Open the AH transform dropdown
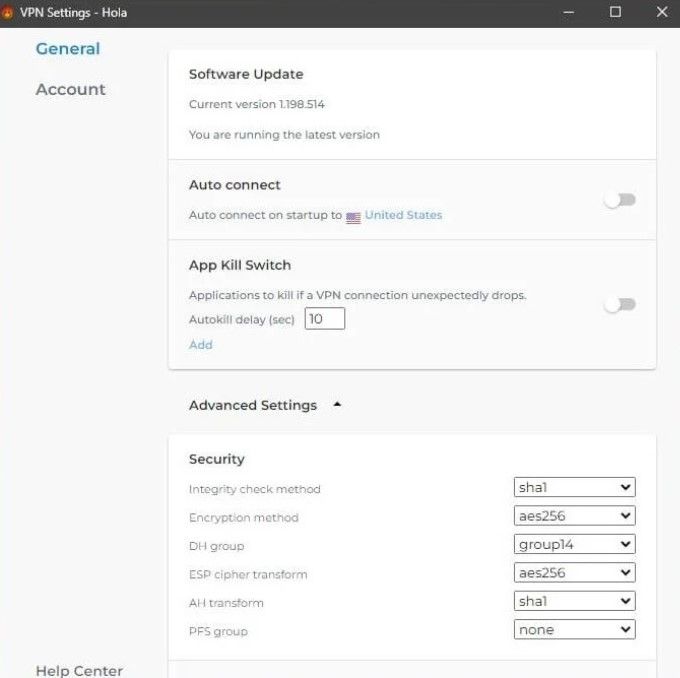 (x=575, y=601)
